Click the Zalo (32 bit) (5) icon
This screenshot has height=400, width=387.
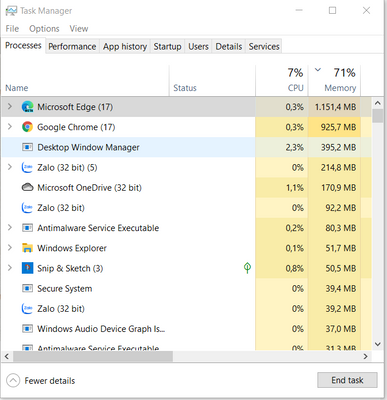pos(27,167)
